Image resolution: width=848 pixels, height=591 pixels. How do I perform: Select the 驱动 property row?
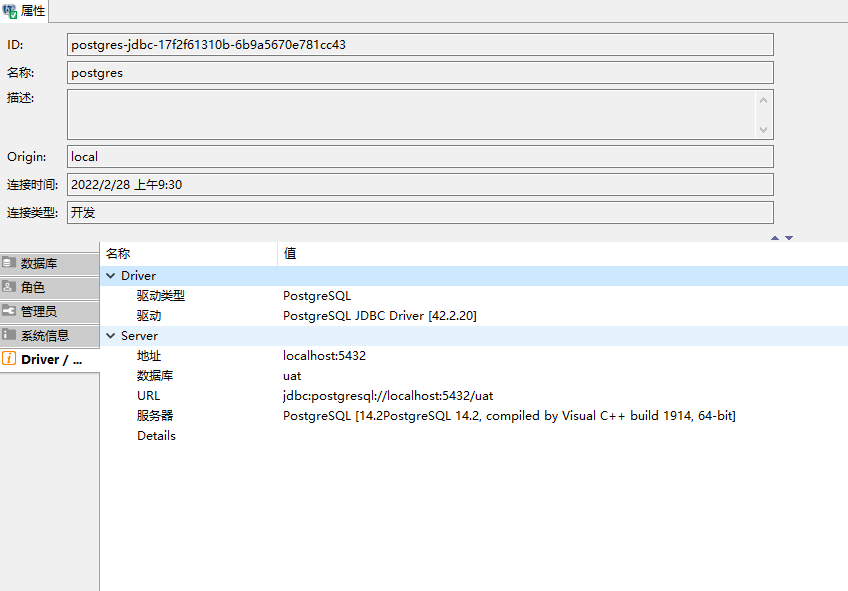474,316
